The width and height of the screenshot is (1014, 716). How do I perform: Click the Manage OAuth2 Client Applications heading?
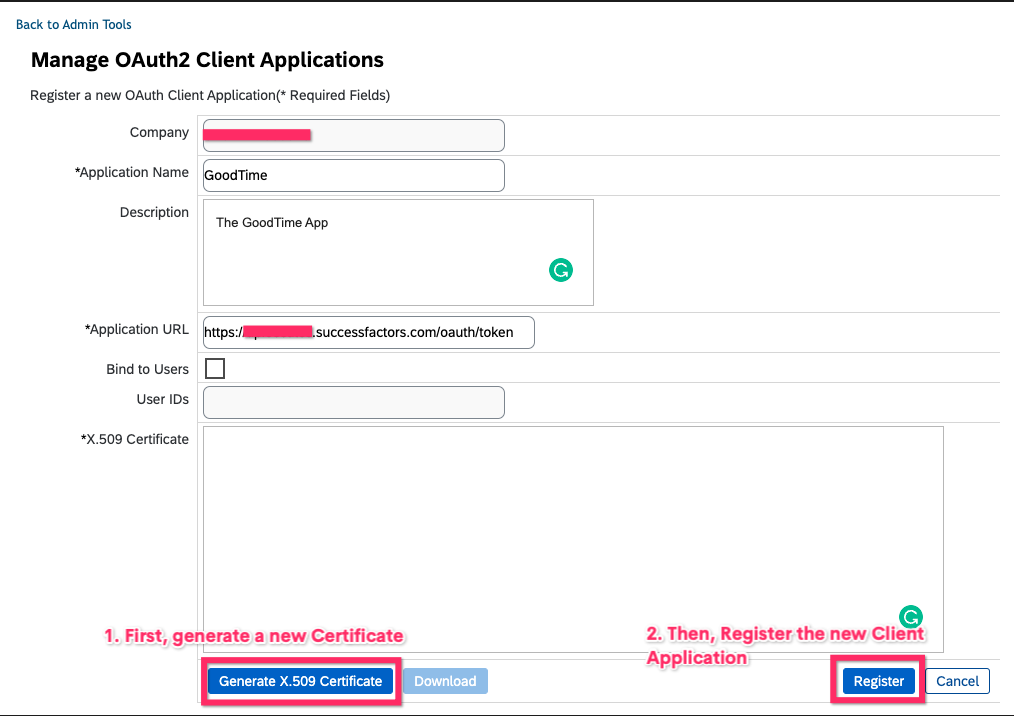click(207, 60)
